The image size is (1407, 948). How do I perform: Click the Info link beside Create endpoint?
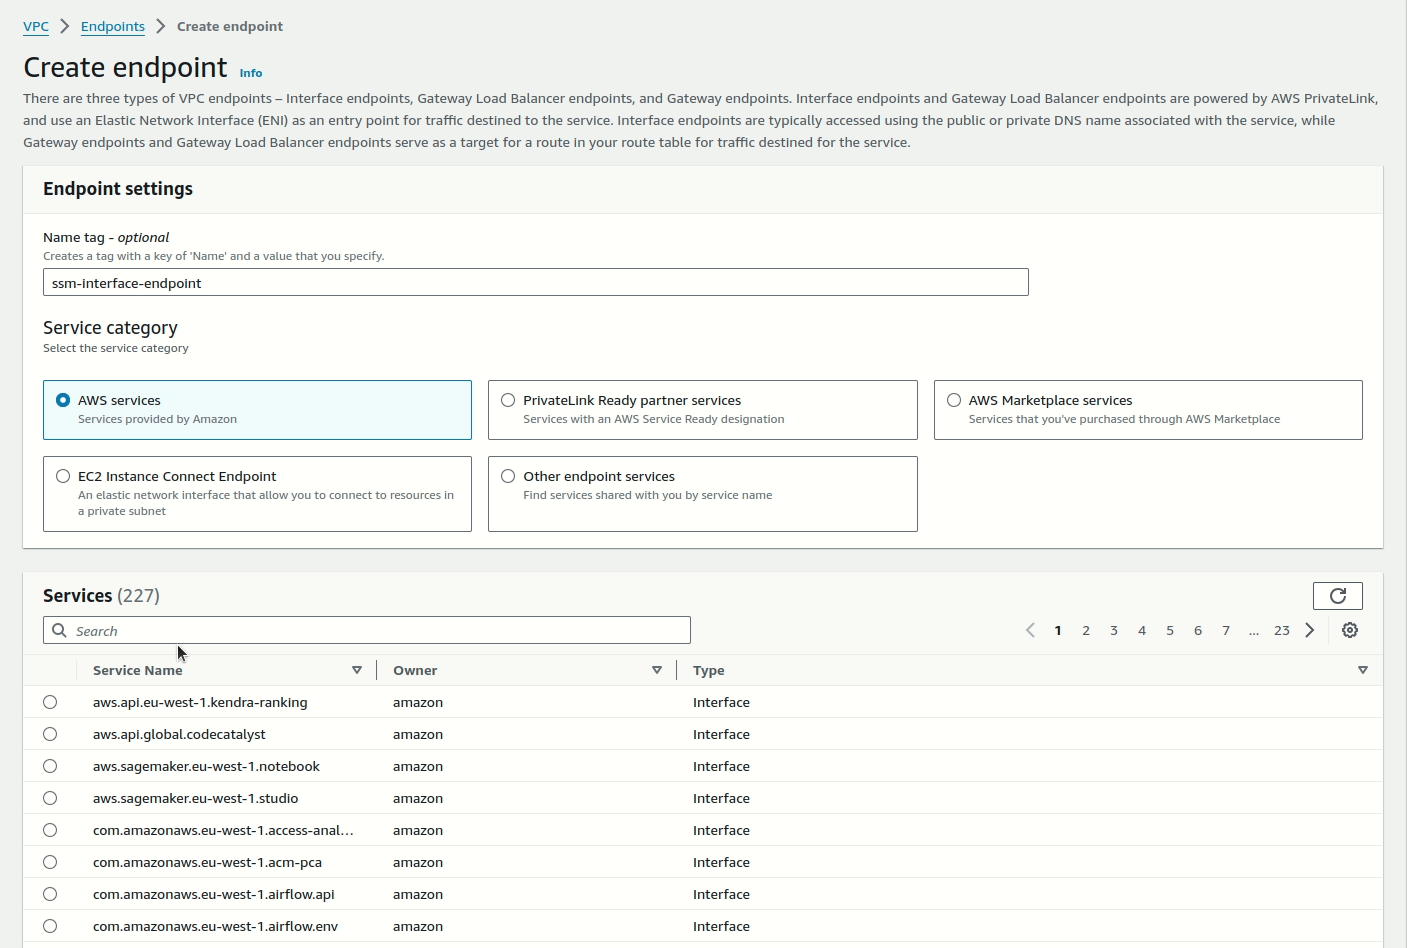[x=250, y=72]
